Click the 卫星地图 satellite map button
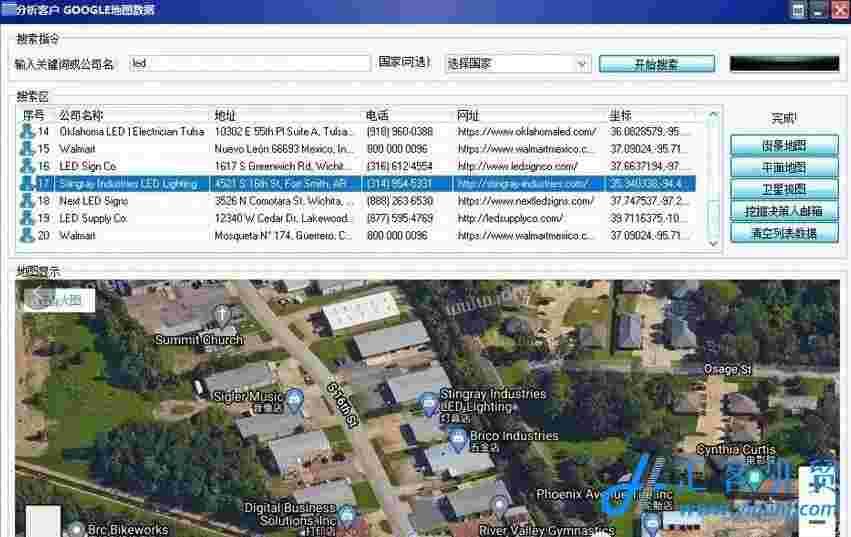 (x=784, y=189)
